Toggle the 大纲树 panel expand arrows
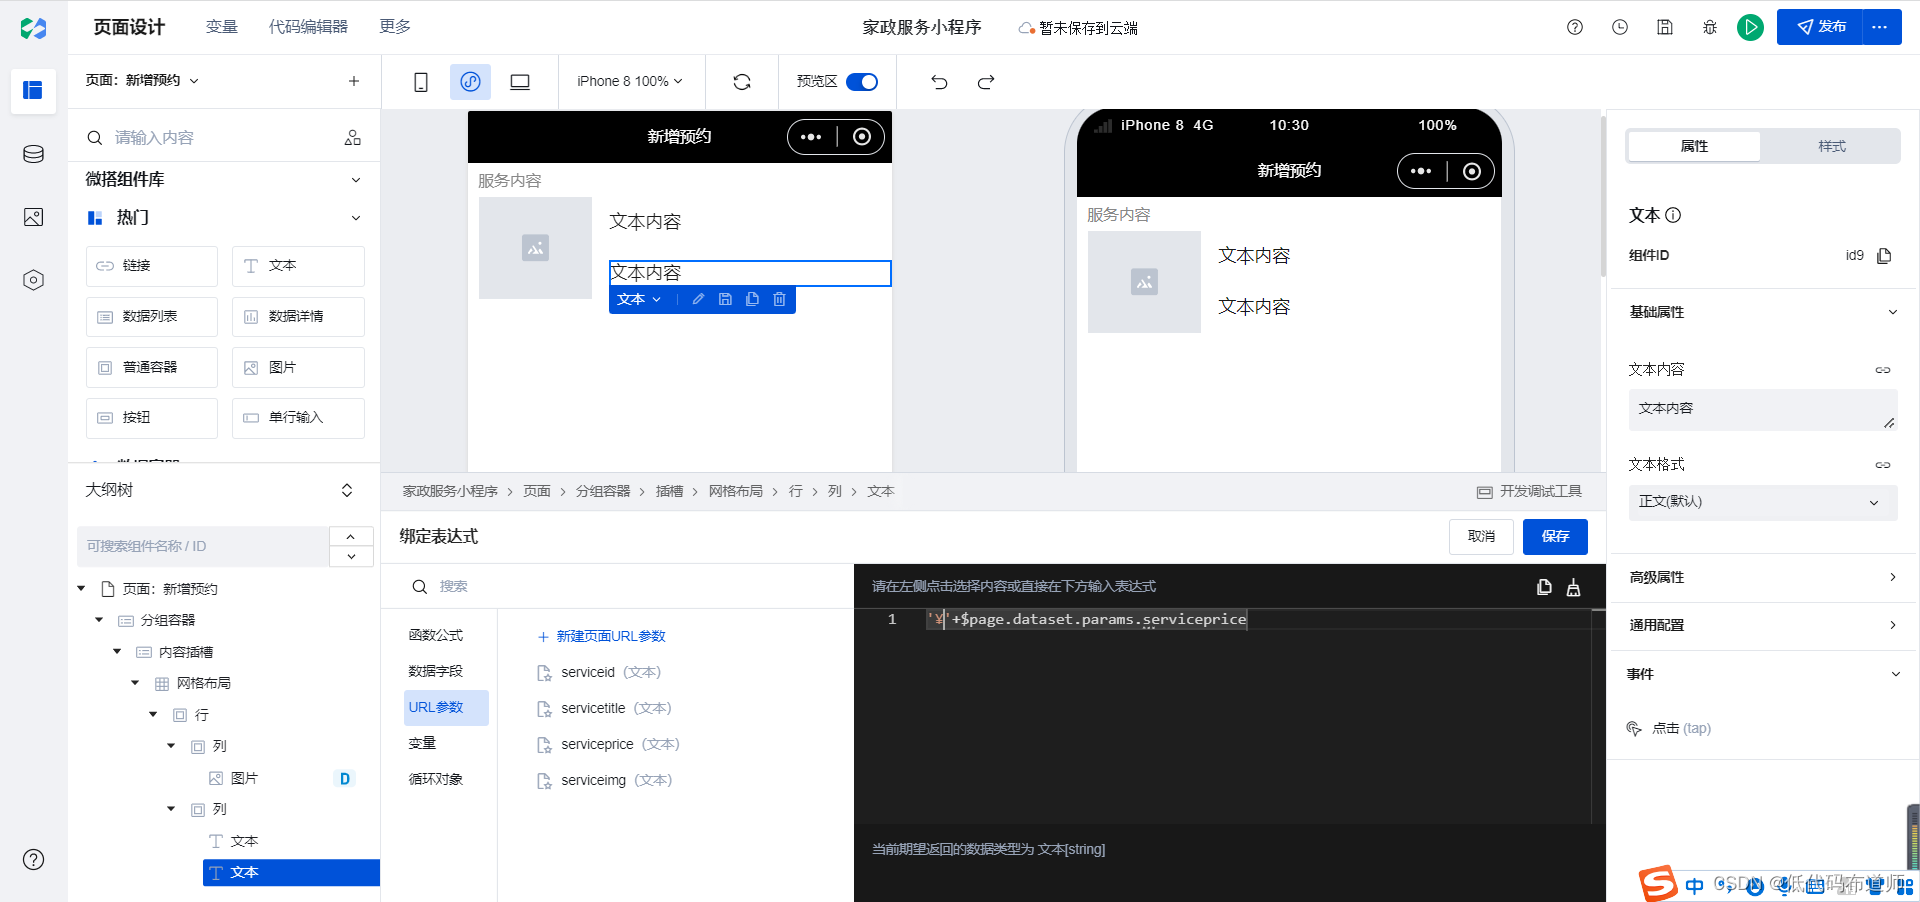Screen dimensions: 1920x902 (x=347, y=490)
